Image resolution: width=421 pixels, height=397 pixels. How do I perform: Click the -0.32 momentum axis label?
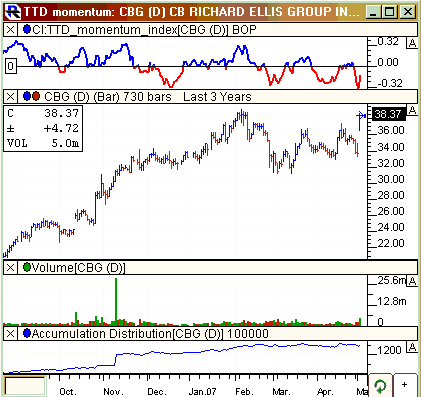tap(390, 83)
